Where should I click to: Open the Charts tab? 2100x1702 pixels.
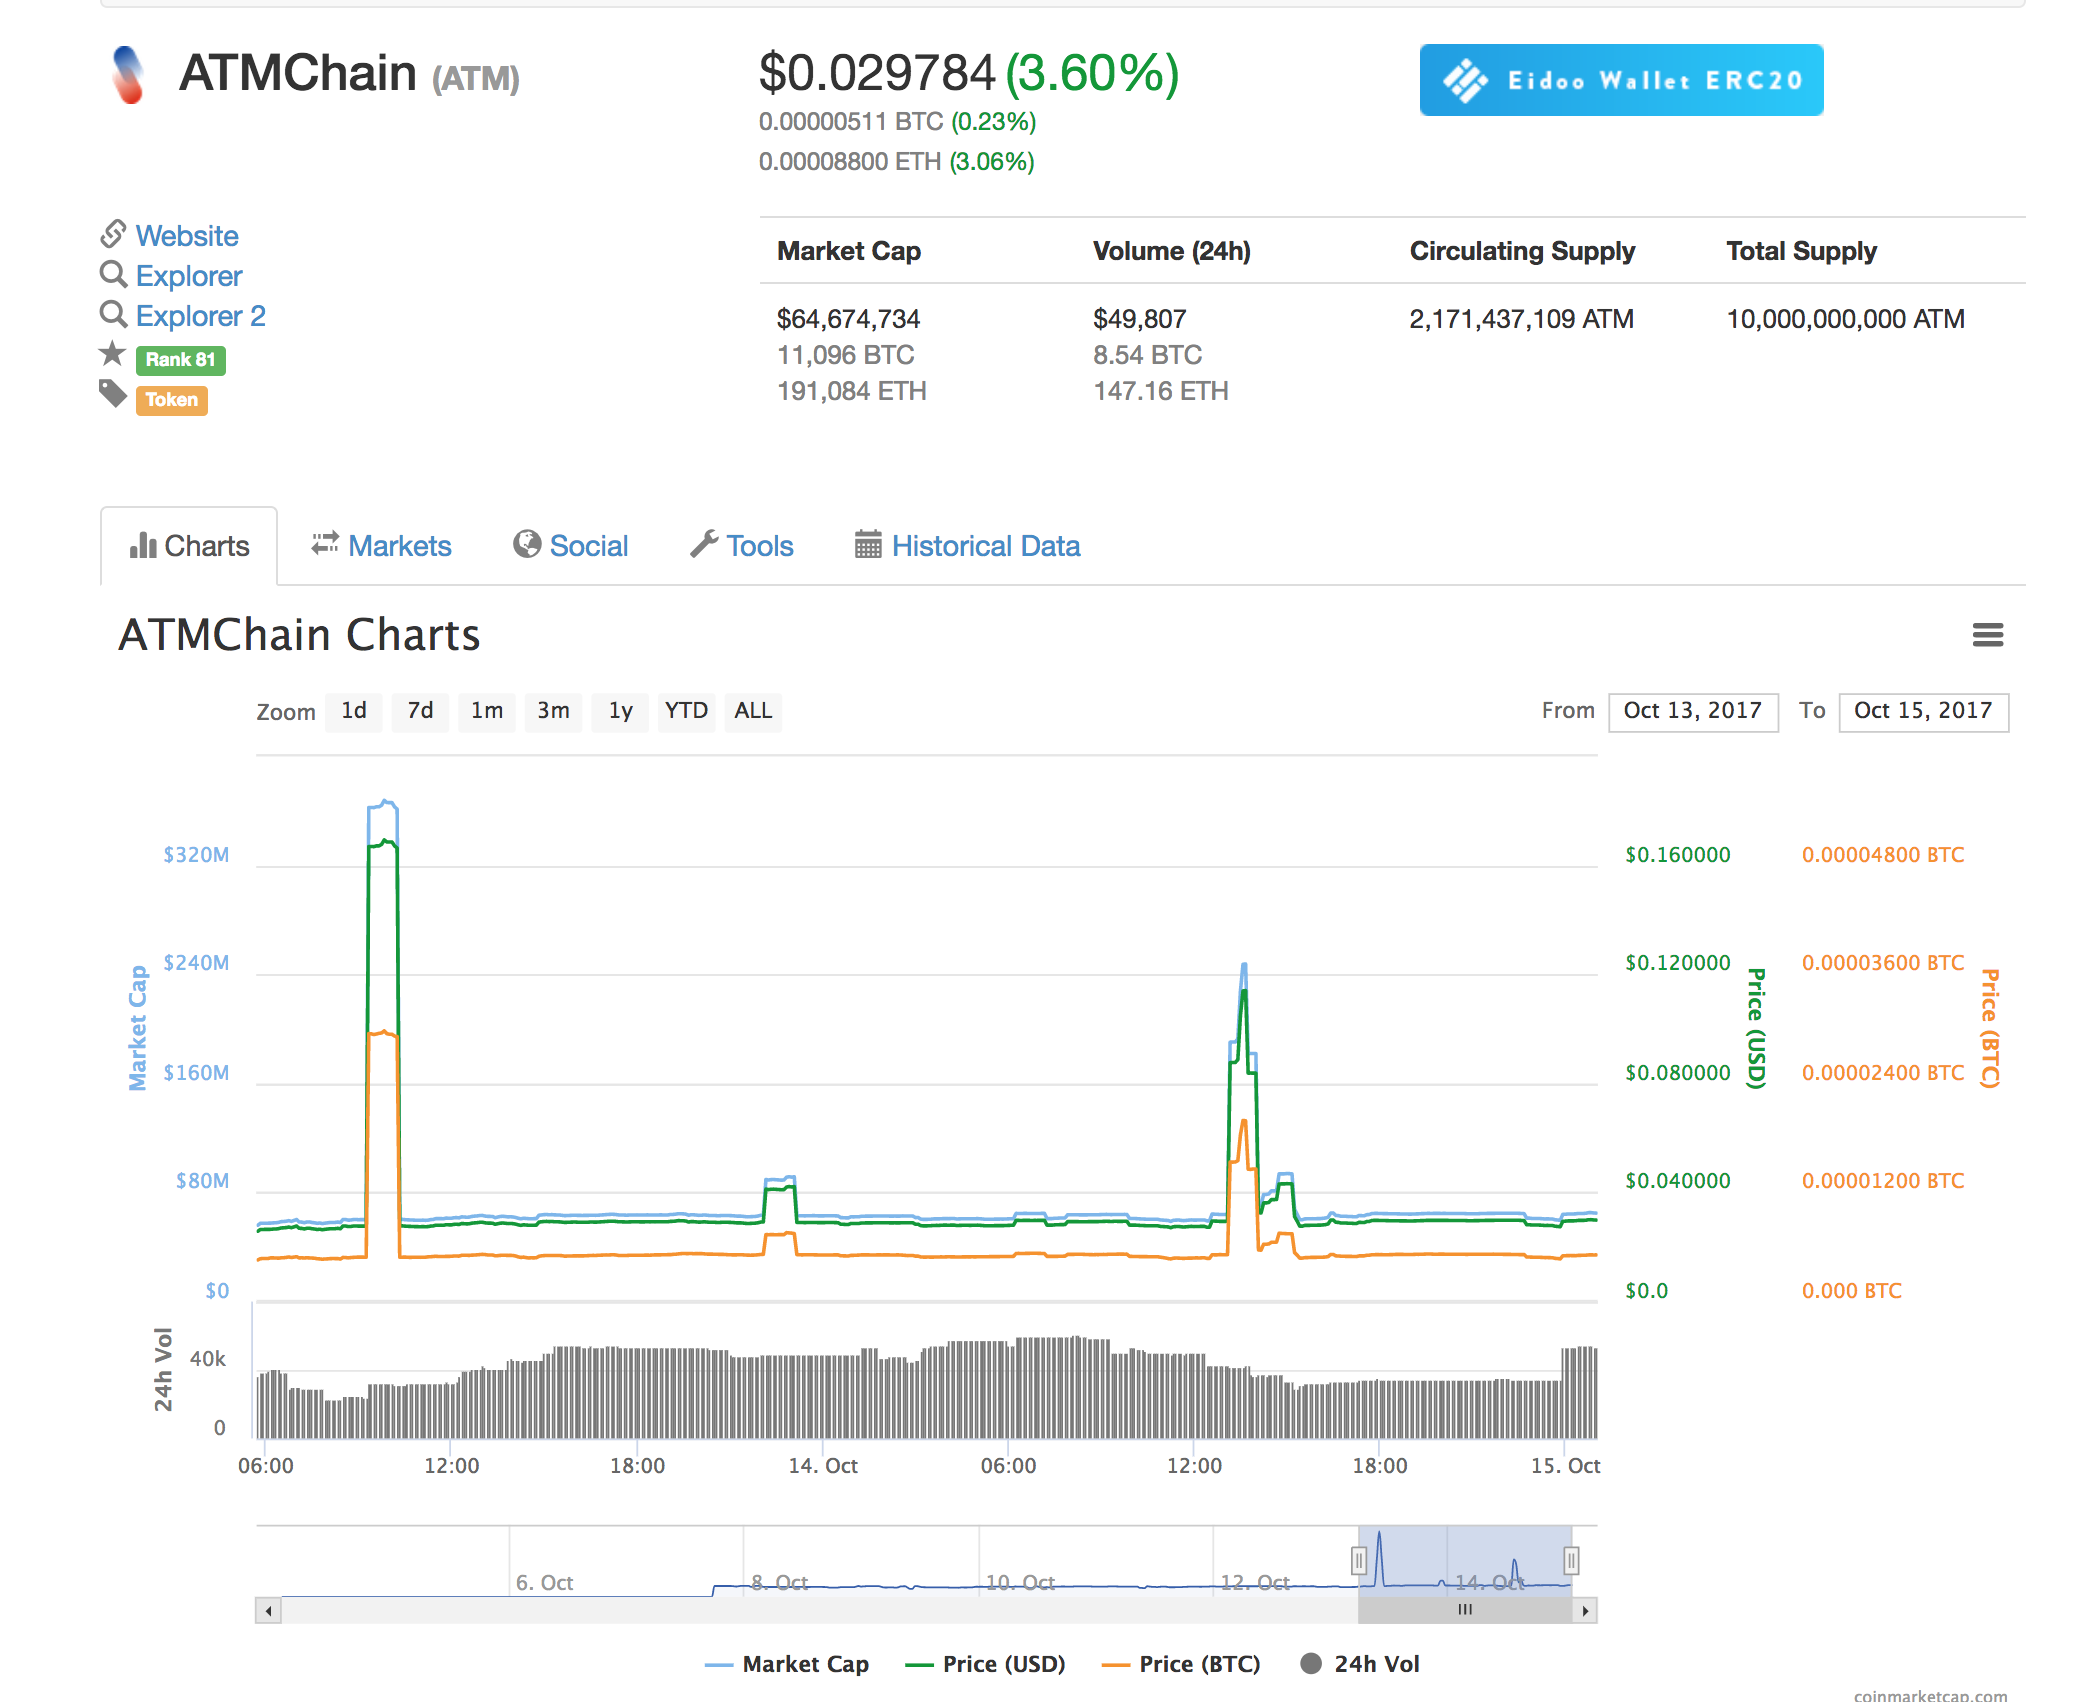[x=189, y=546]
